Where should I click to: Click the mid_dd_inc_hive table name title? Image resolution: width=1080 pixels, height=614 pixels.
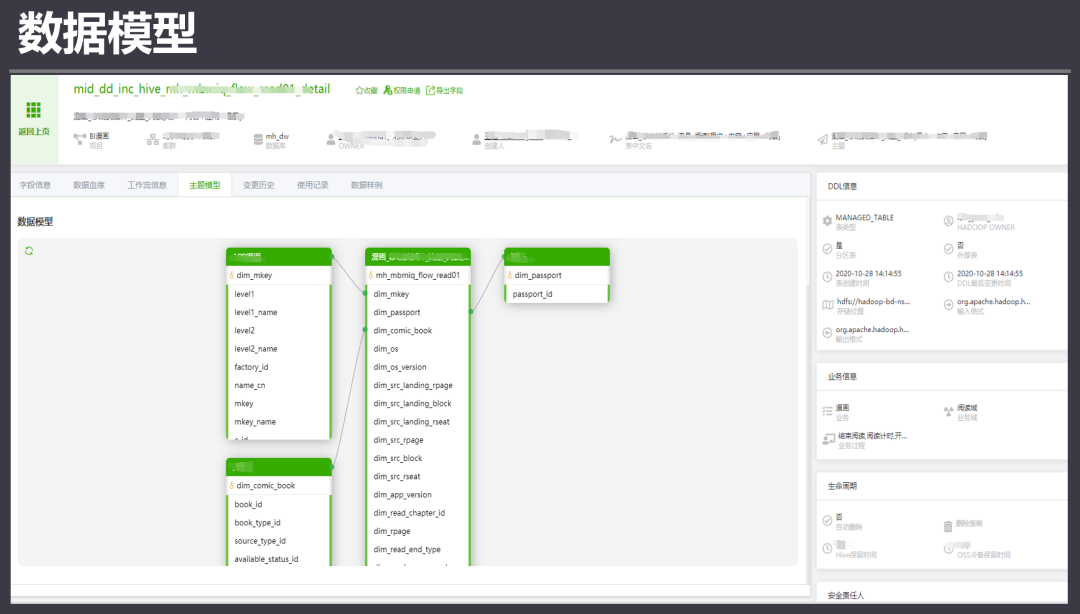[202, 89]
